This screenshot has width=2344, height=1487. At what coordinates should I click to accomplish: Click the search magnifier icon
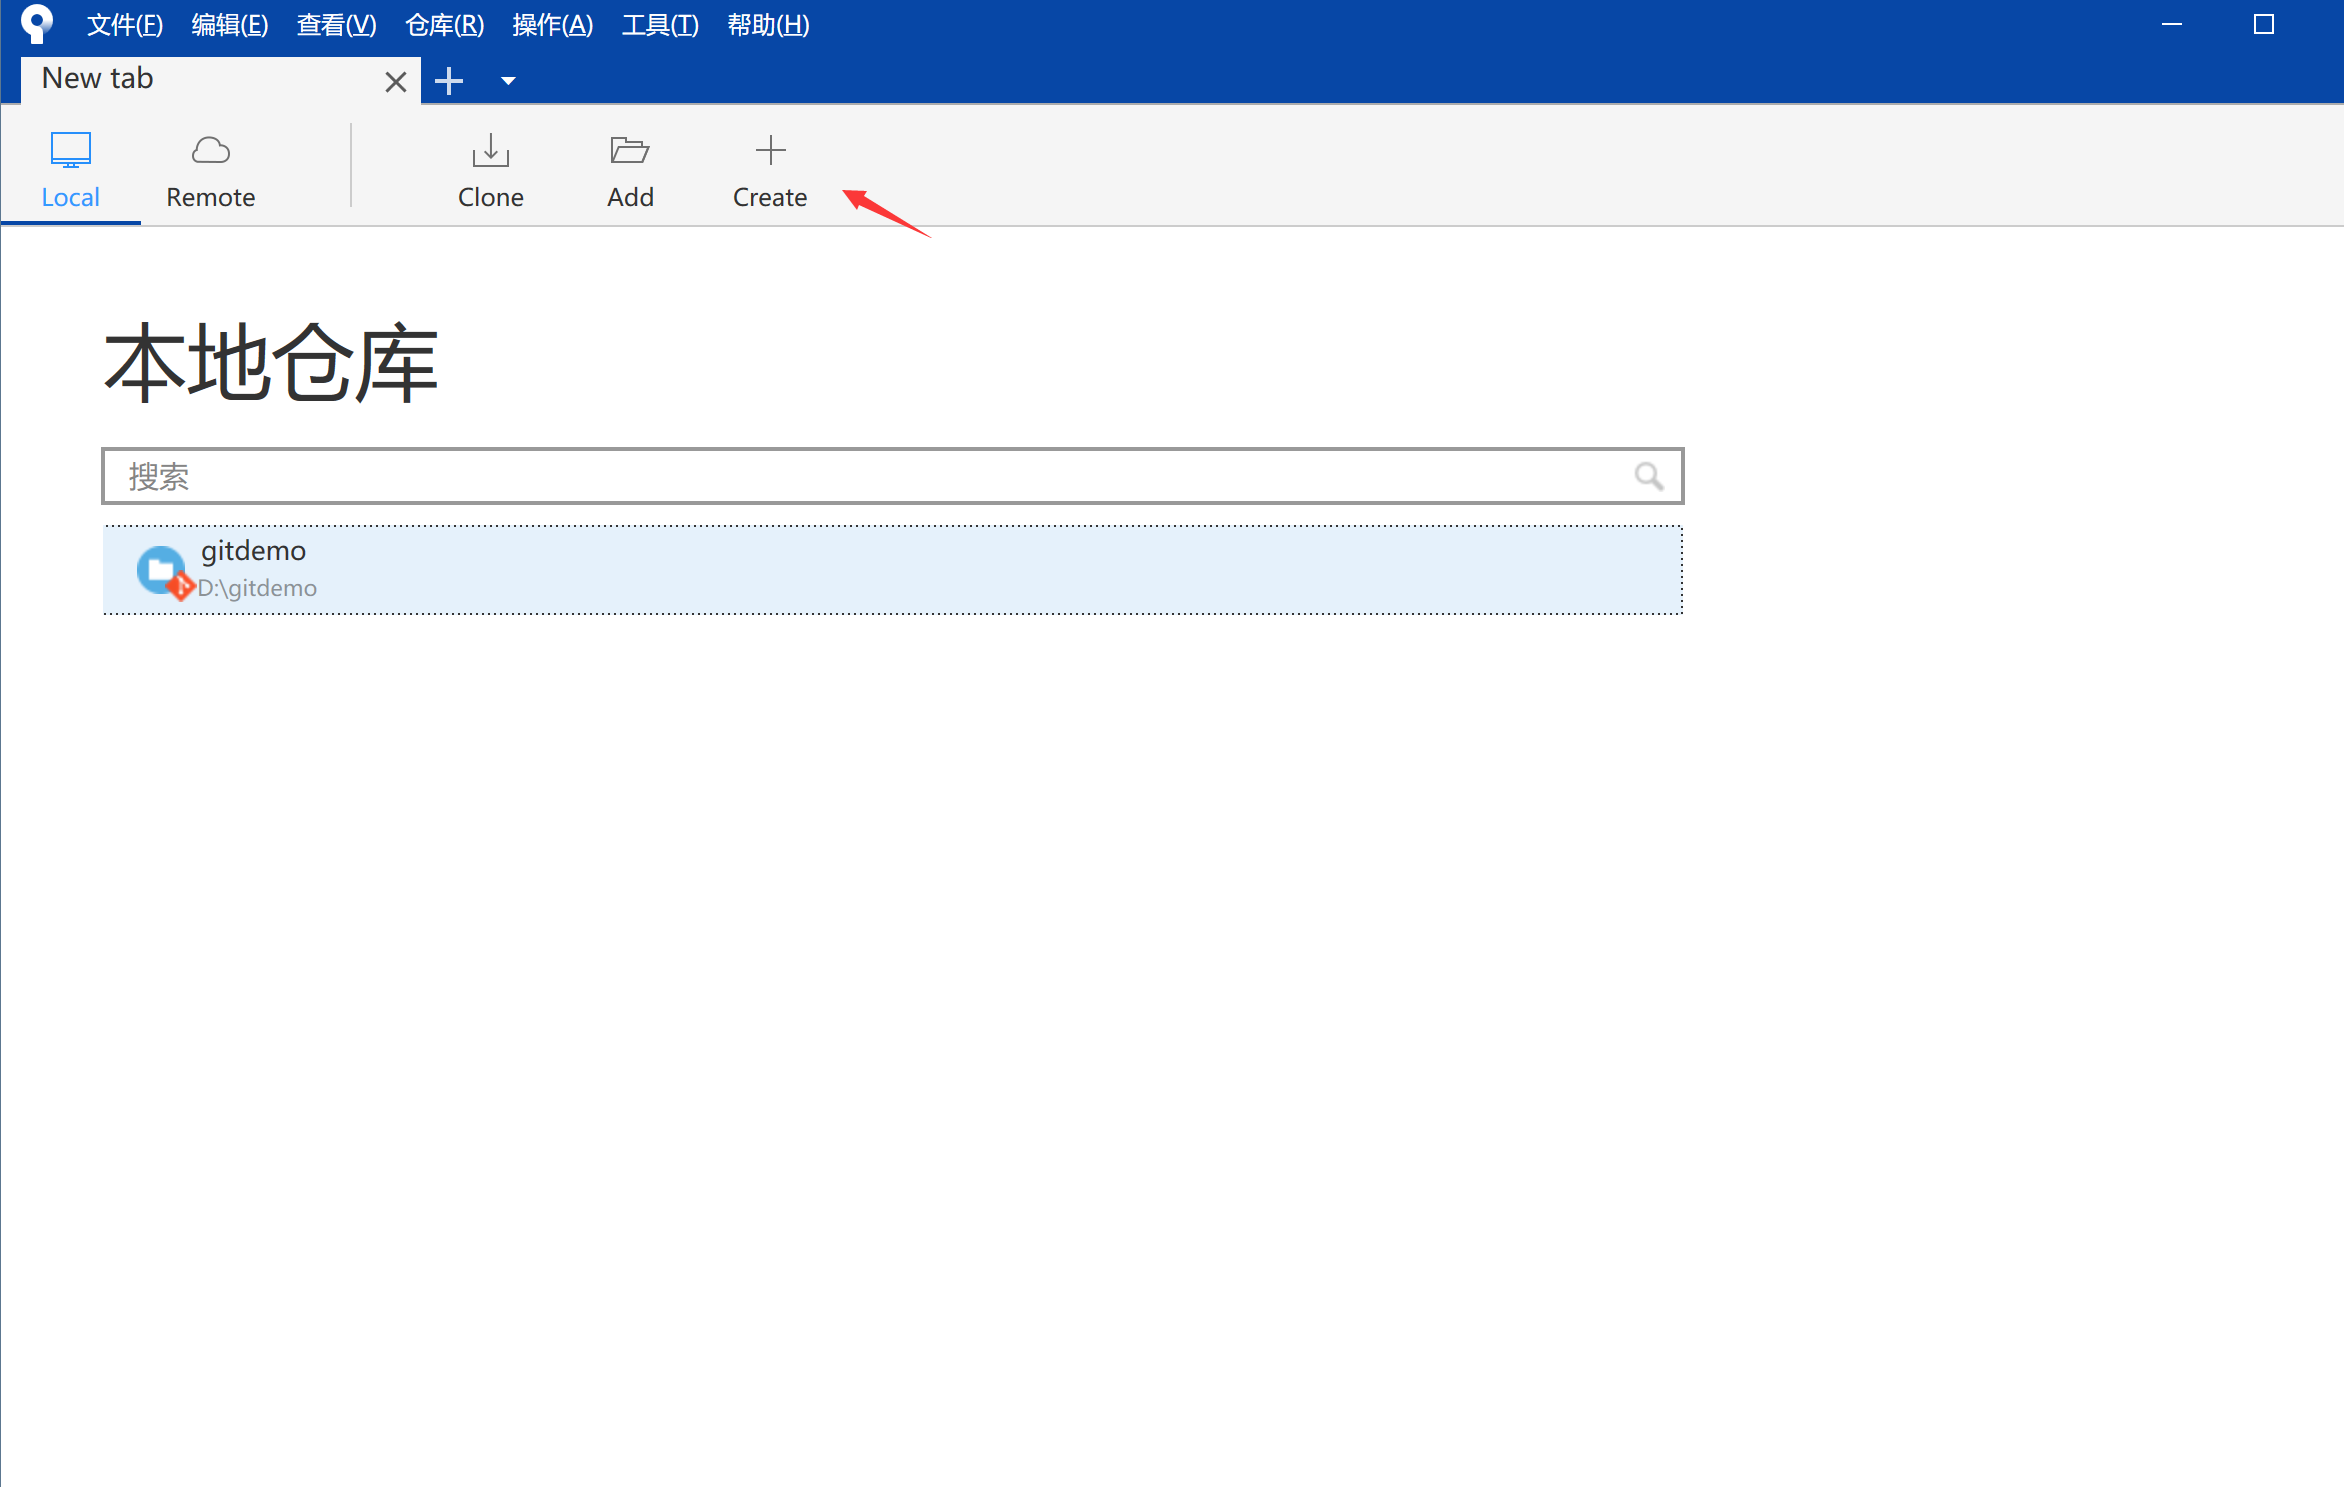[x=1648, y=476]
